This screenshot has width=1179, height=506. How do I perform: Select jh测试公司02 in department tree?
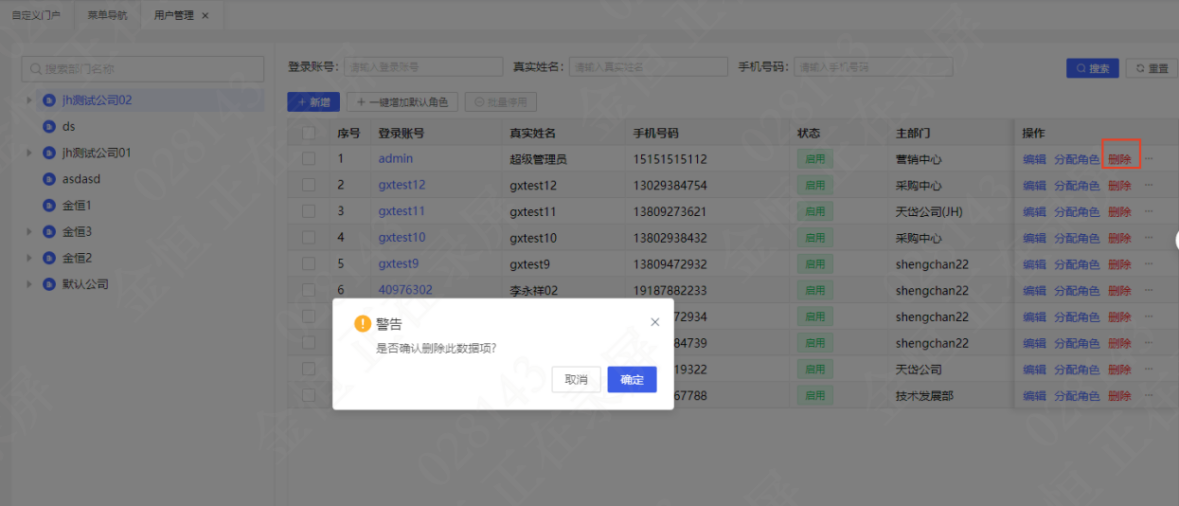click(x=98, y=100)
